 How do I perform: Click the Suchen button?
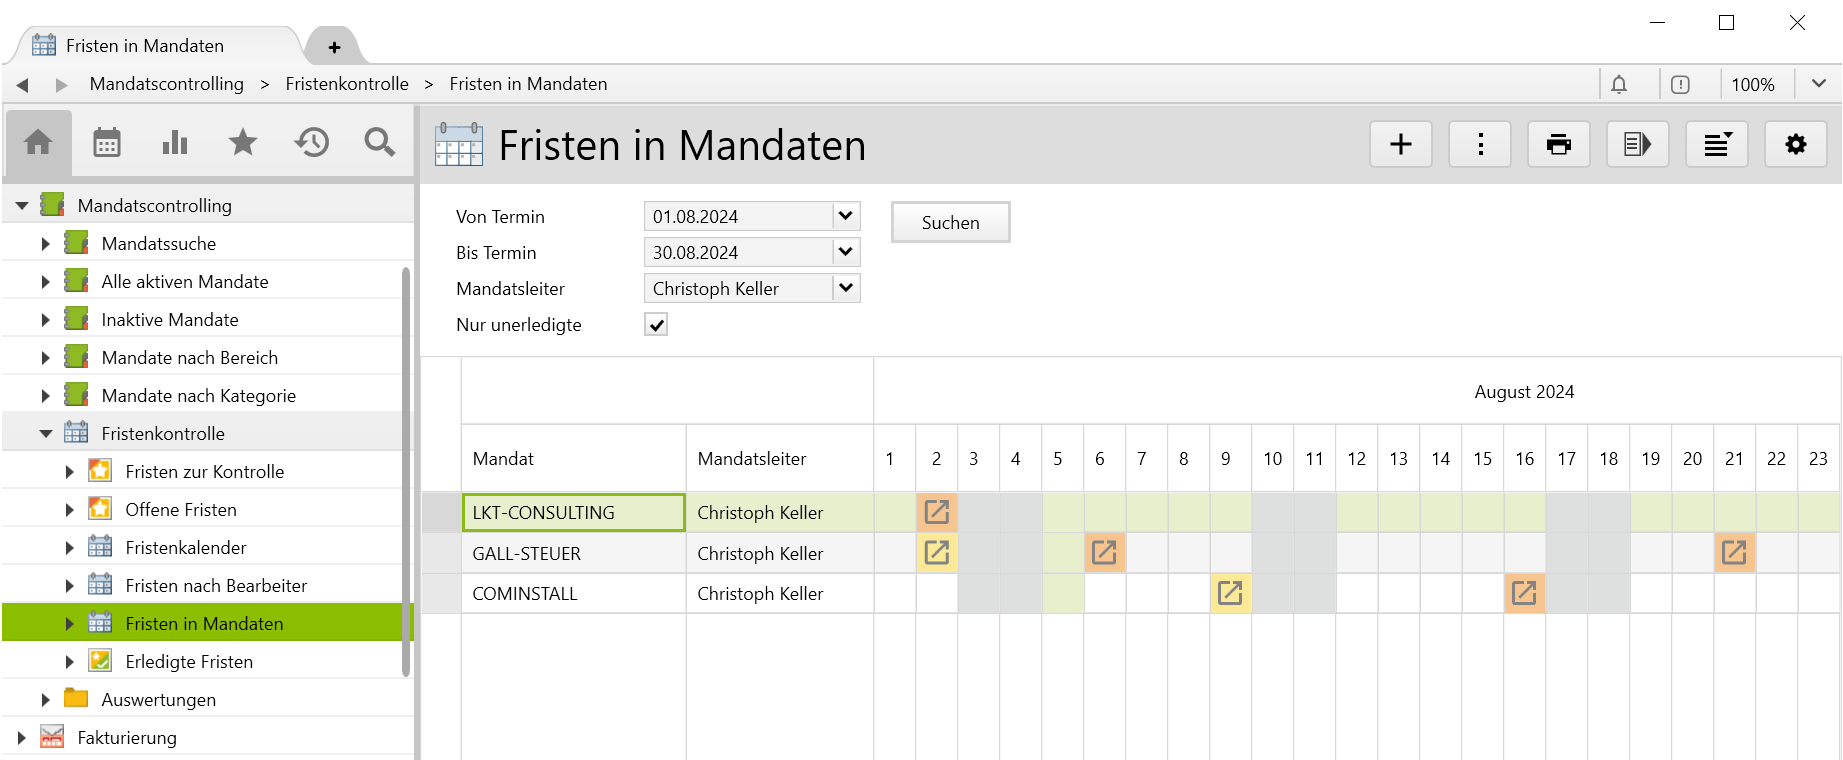[x=950, y=222]
